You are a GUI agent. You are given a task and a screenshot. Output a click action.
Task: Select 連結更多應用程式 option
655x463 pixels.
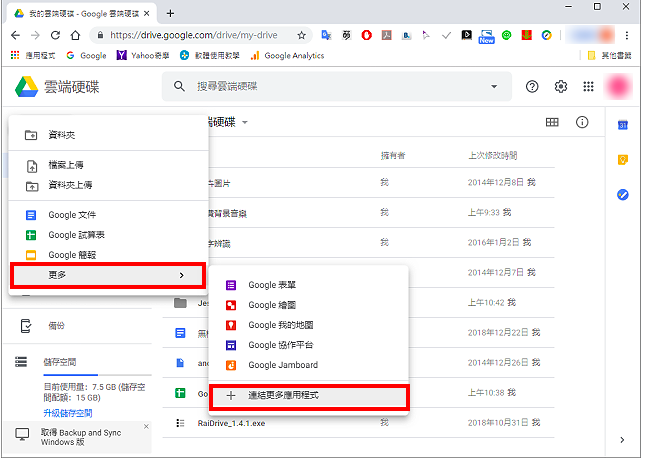(309, 395)
